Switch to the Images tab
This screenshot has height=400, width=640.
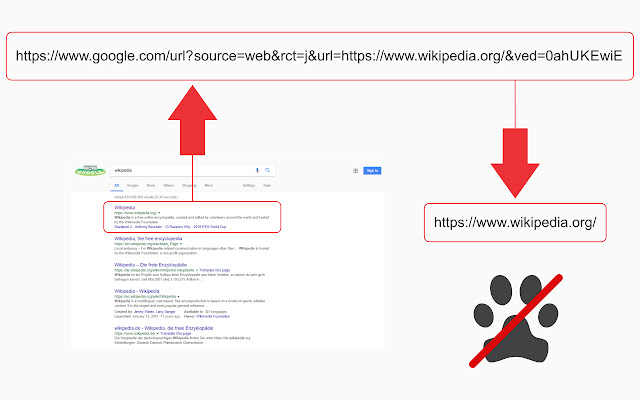coord(133,185)
